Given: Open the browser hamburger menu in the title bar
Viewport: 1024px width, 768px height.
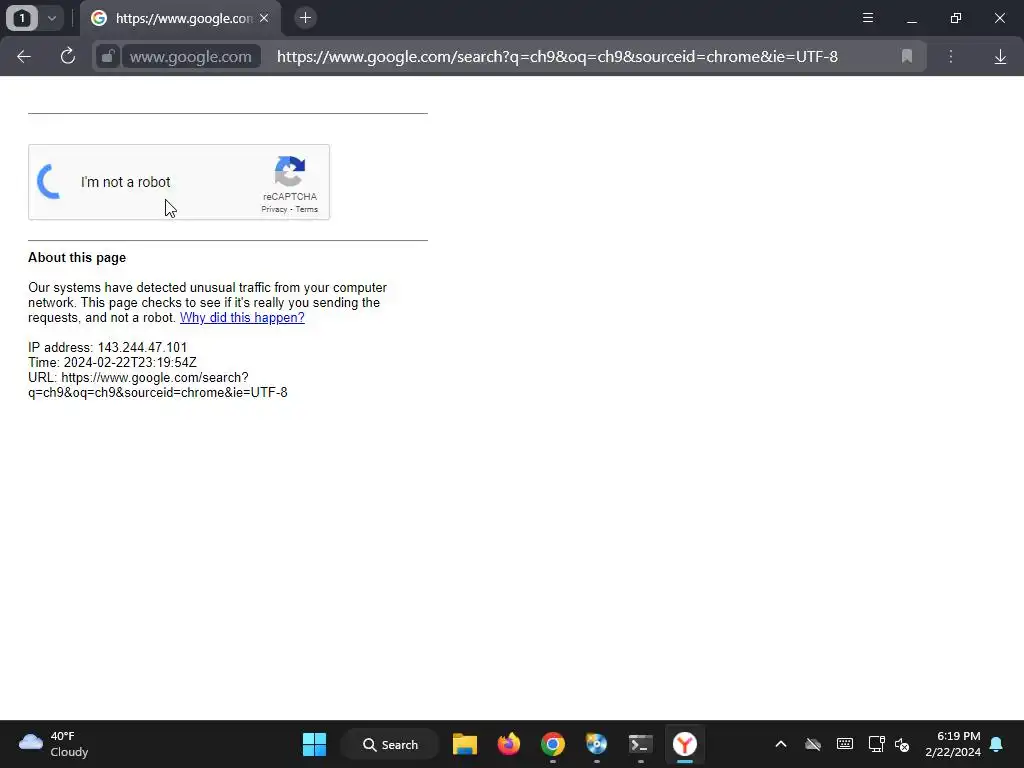Looking at the screenshot, I should coord(868,18).
